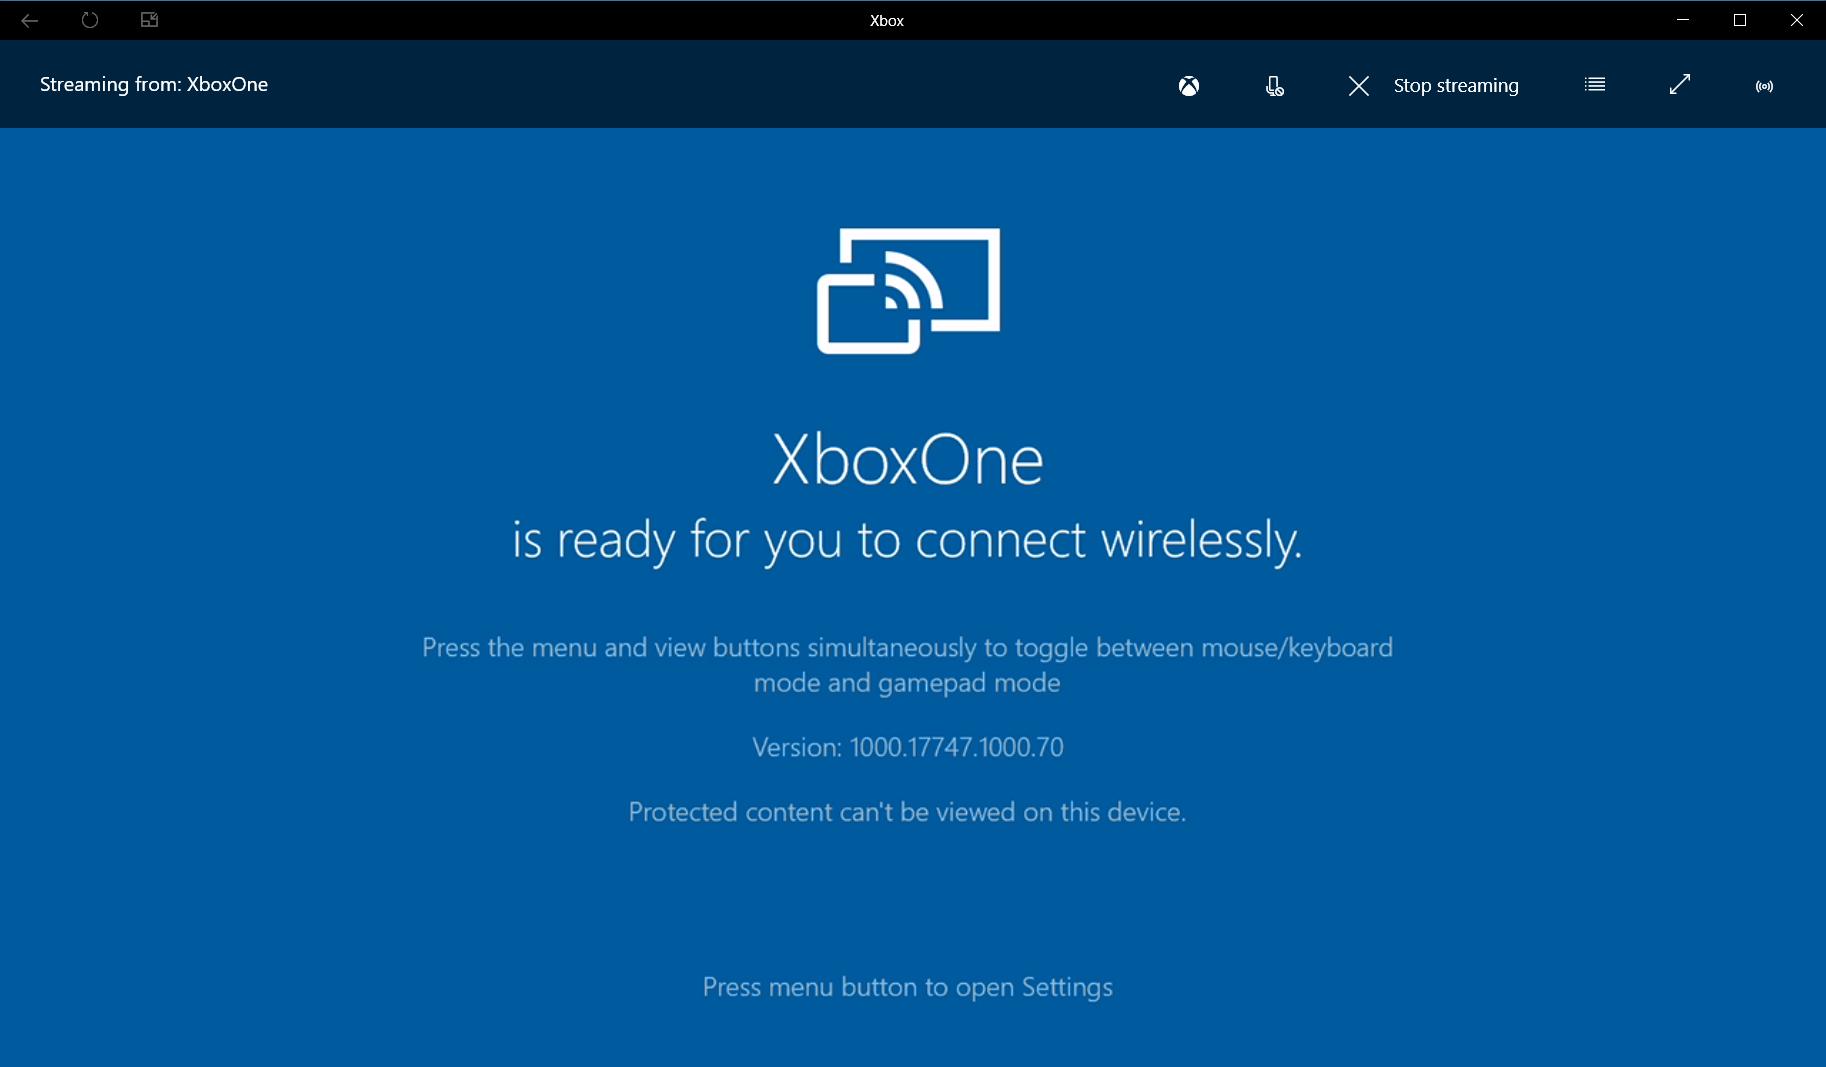The image size is (1826, 1067).
Task: Click the X icon beside Stop streaming
Action: (x=1358, y=86)
